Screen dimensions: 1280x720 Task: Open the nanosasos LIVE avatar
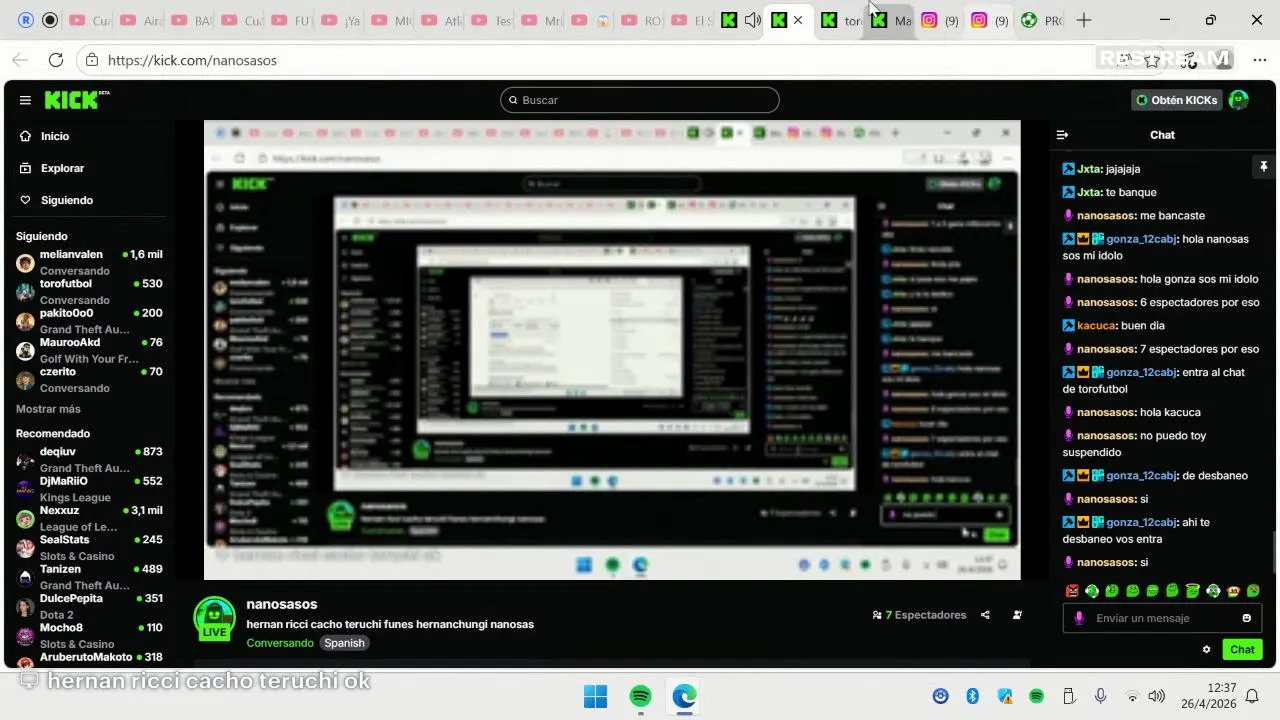point(214,619)
